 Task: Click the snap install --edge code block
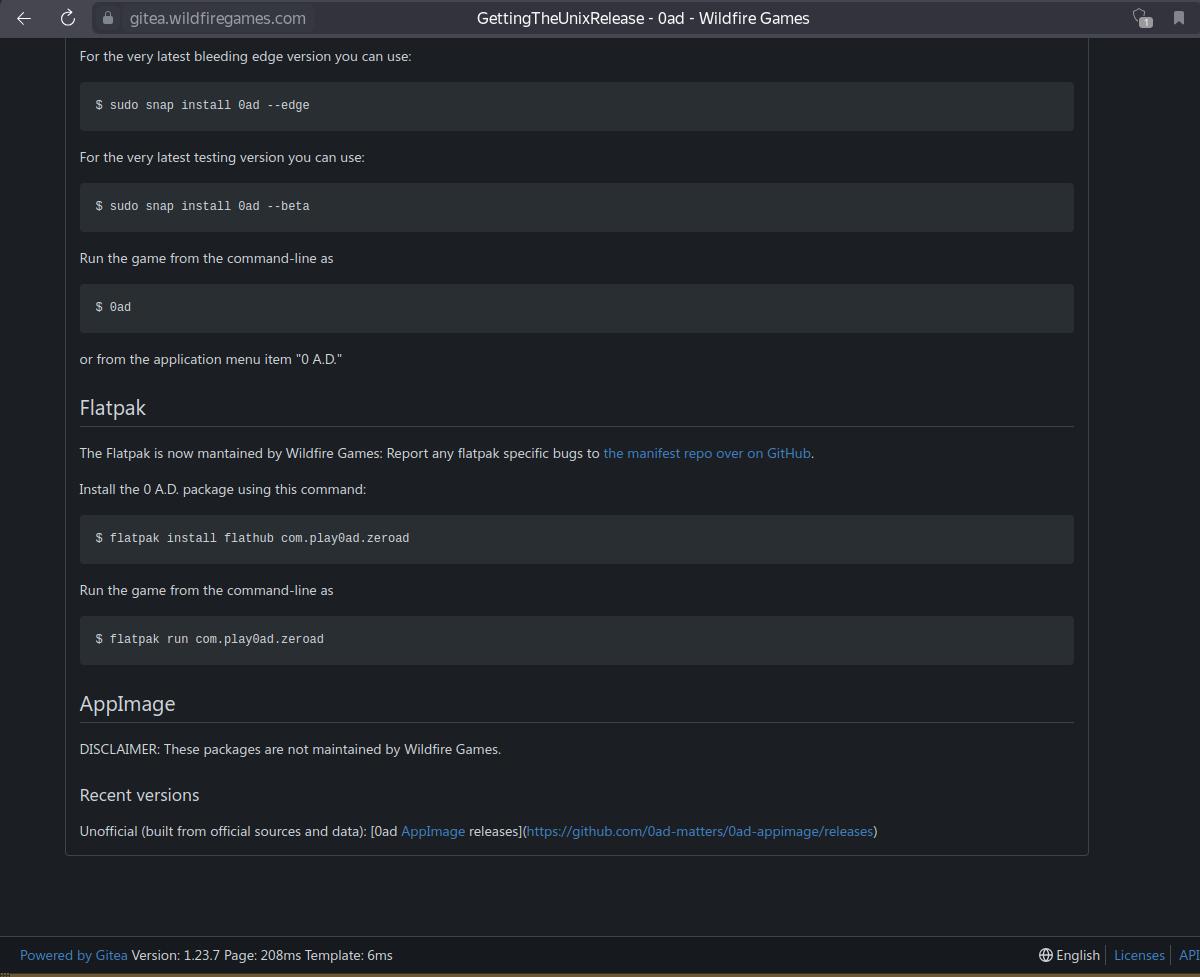coord(576,106)
